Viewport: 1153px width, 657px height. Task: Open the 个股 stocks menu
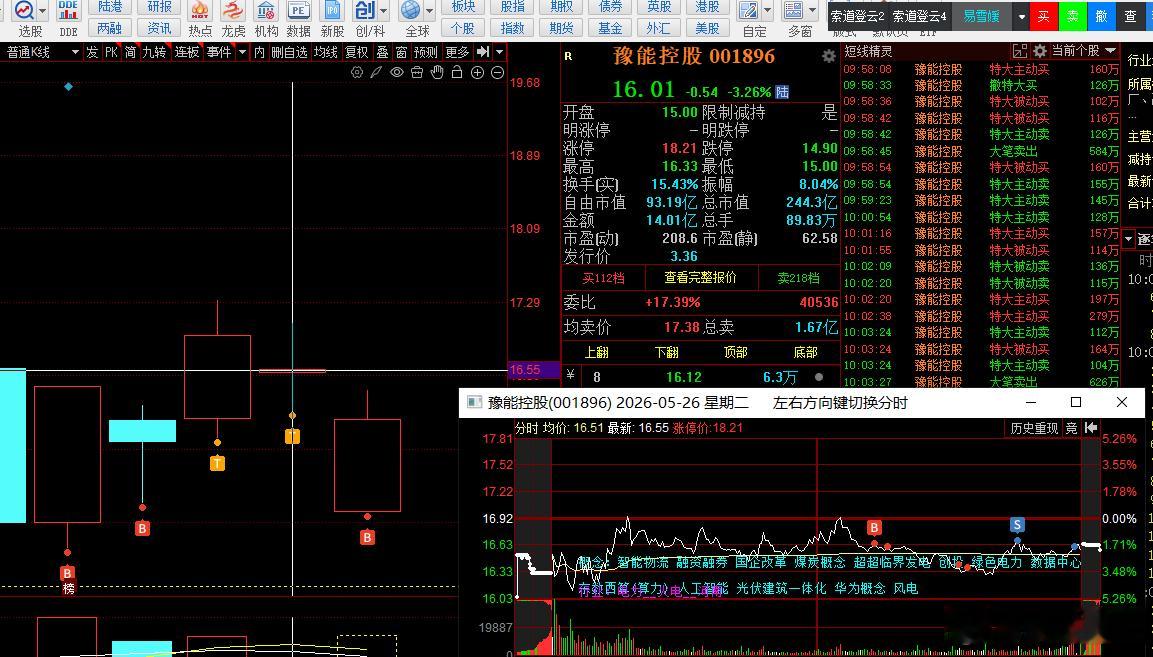463,28
